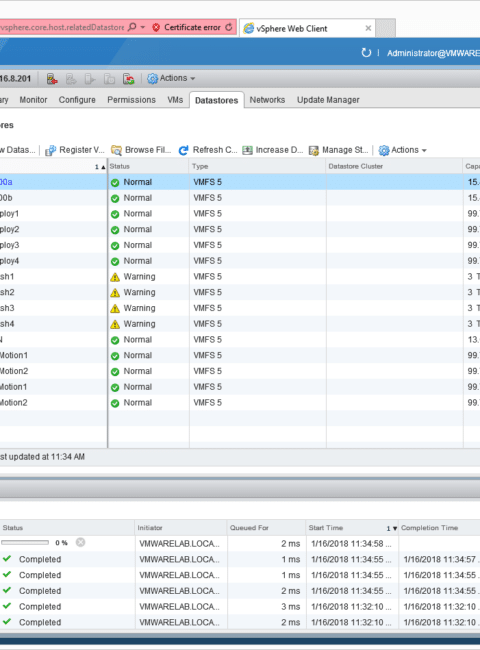Select the ploy4 datastore row
This screenshot has width=480, height=650.
tap(240, 261)
